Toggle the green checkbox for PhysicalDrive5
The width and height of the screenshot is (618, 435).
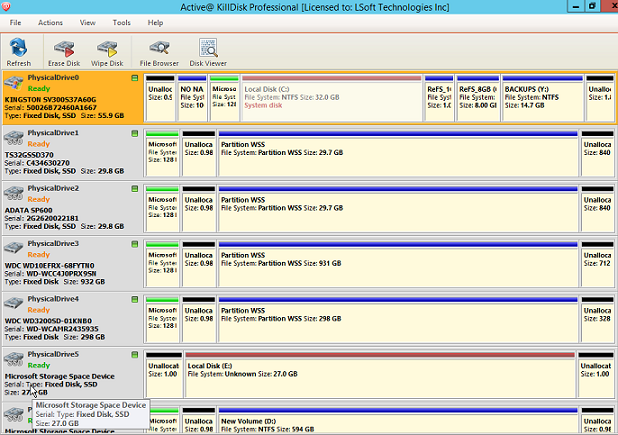[x=135, y=355]
